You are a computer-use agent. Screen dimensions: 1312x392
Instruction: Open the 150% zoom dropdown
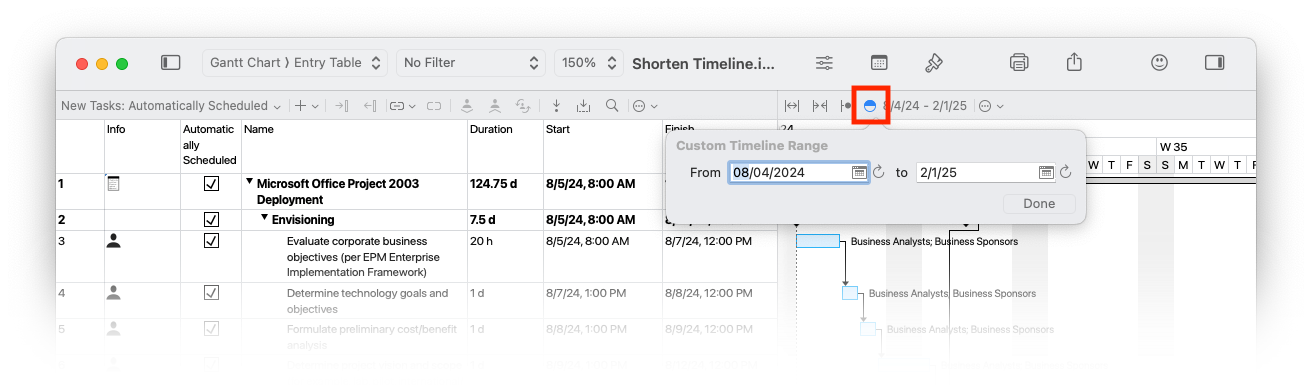pos(589,62)
